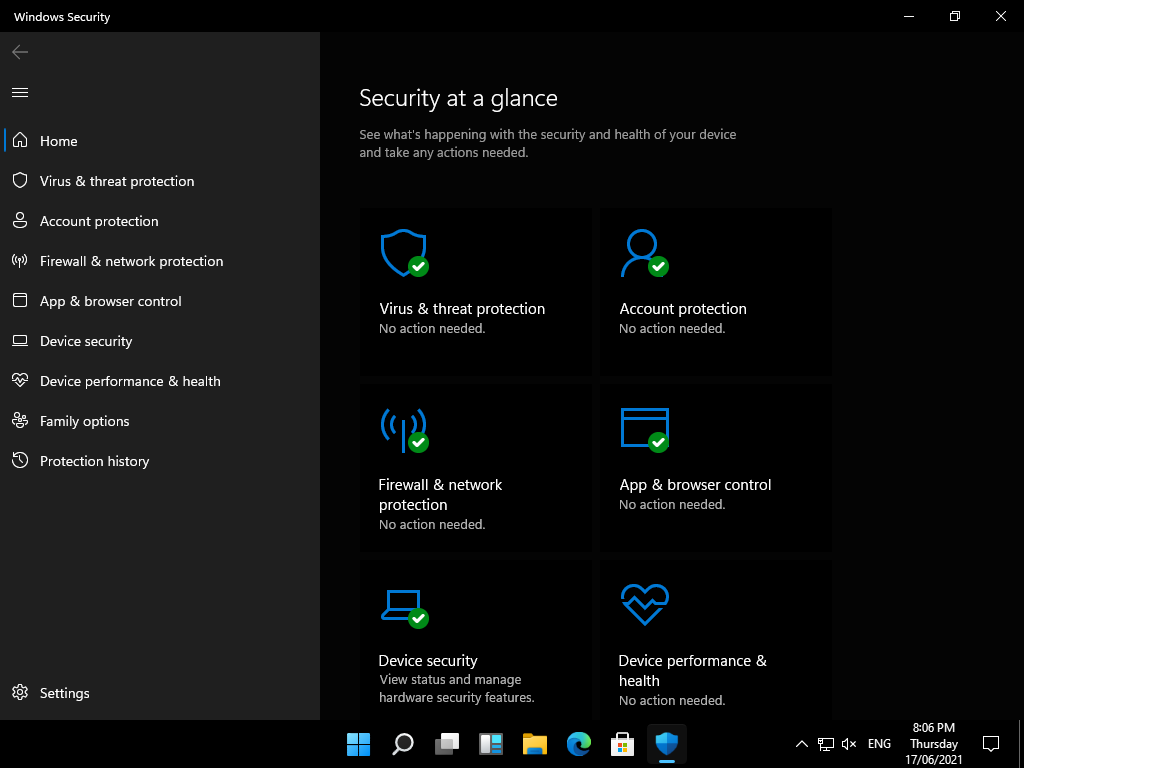Launch Microsoft Edge from taskbar
This screenshot has height=768, width=1152.
click(x=579, y=744)
